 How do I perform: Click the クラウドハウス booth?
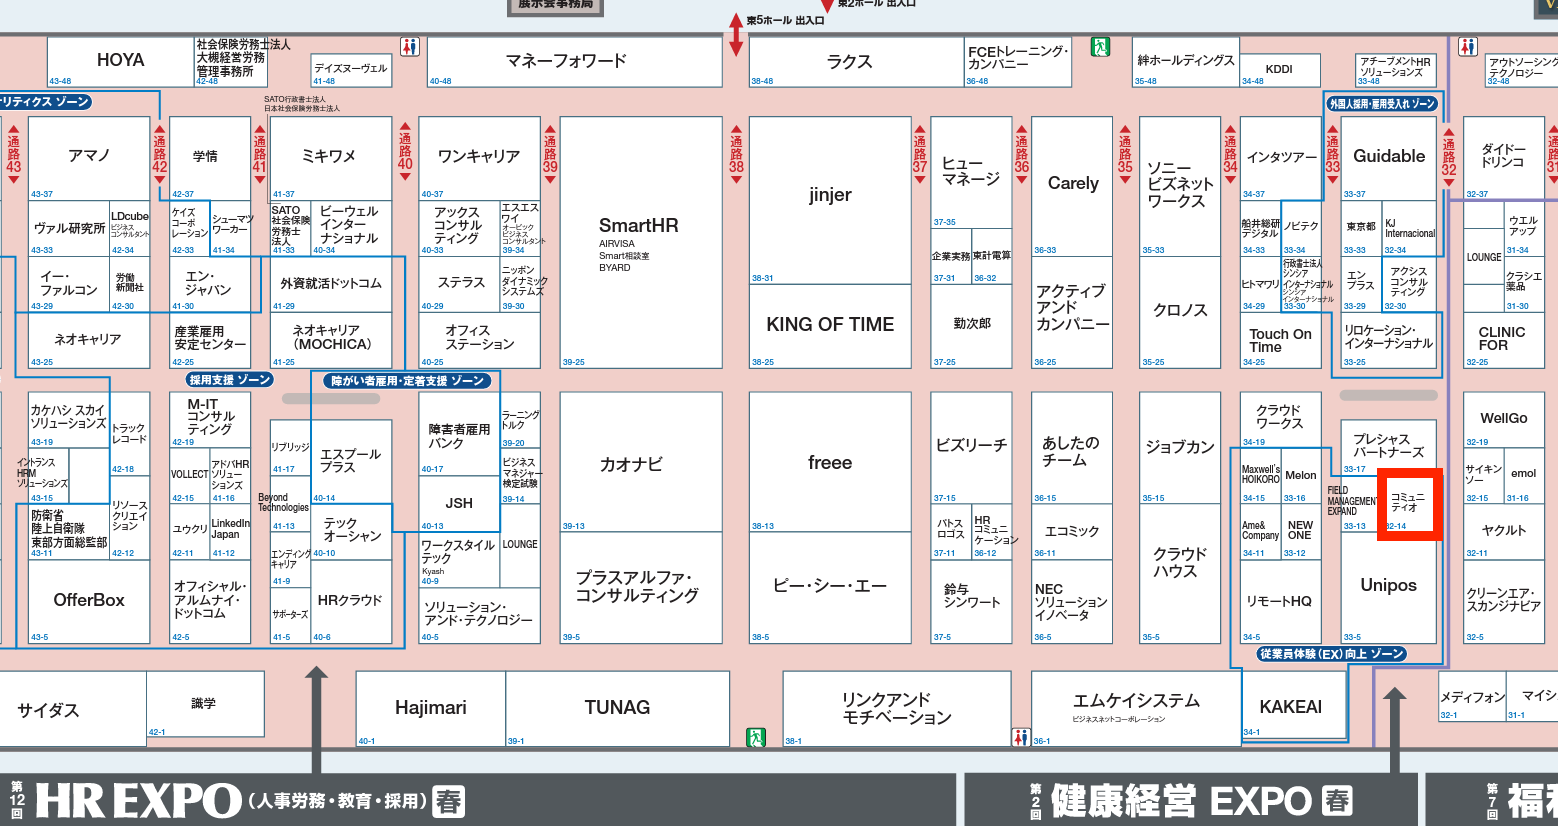tap(1180, 572)
